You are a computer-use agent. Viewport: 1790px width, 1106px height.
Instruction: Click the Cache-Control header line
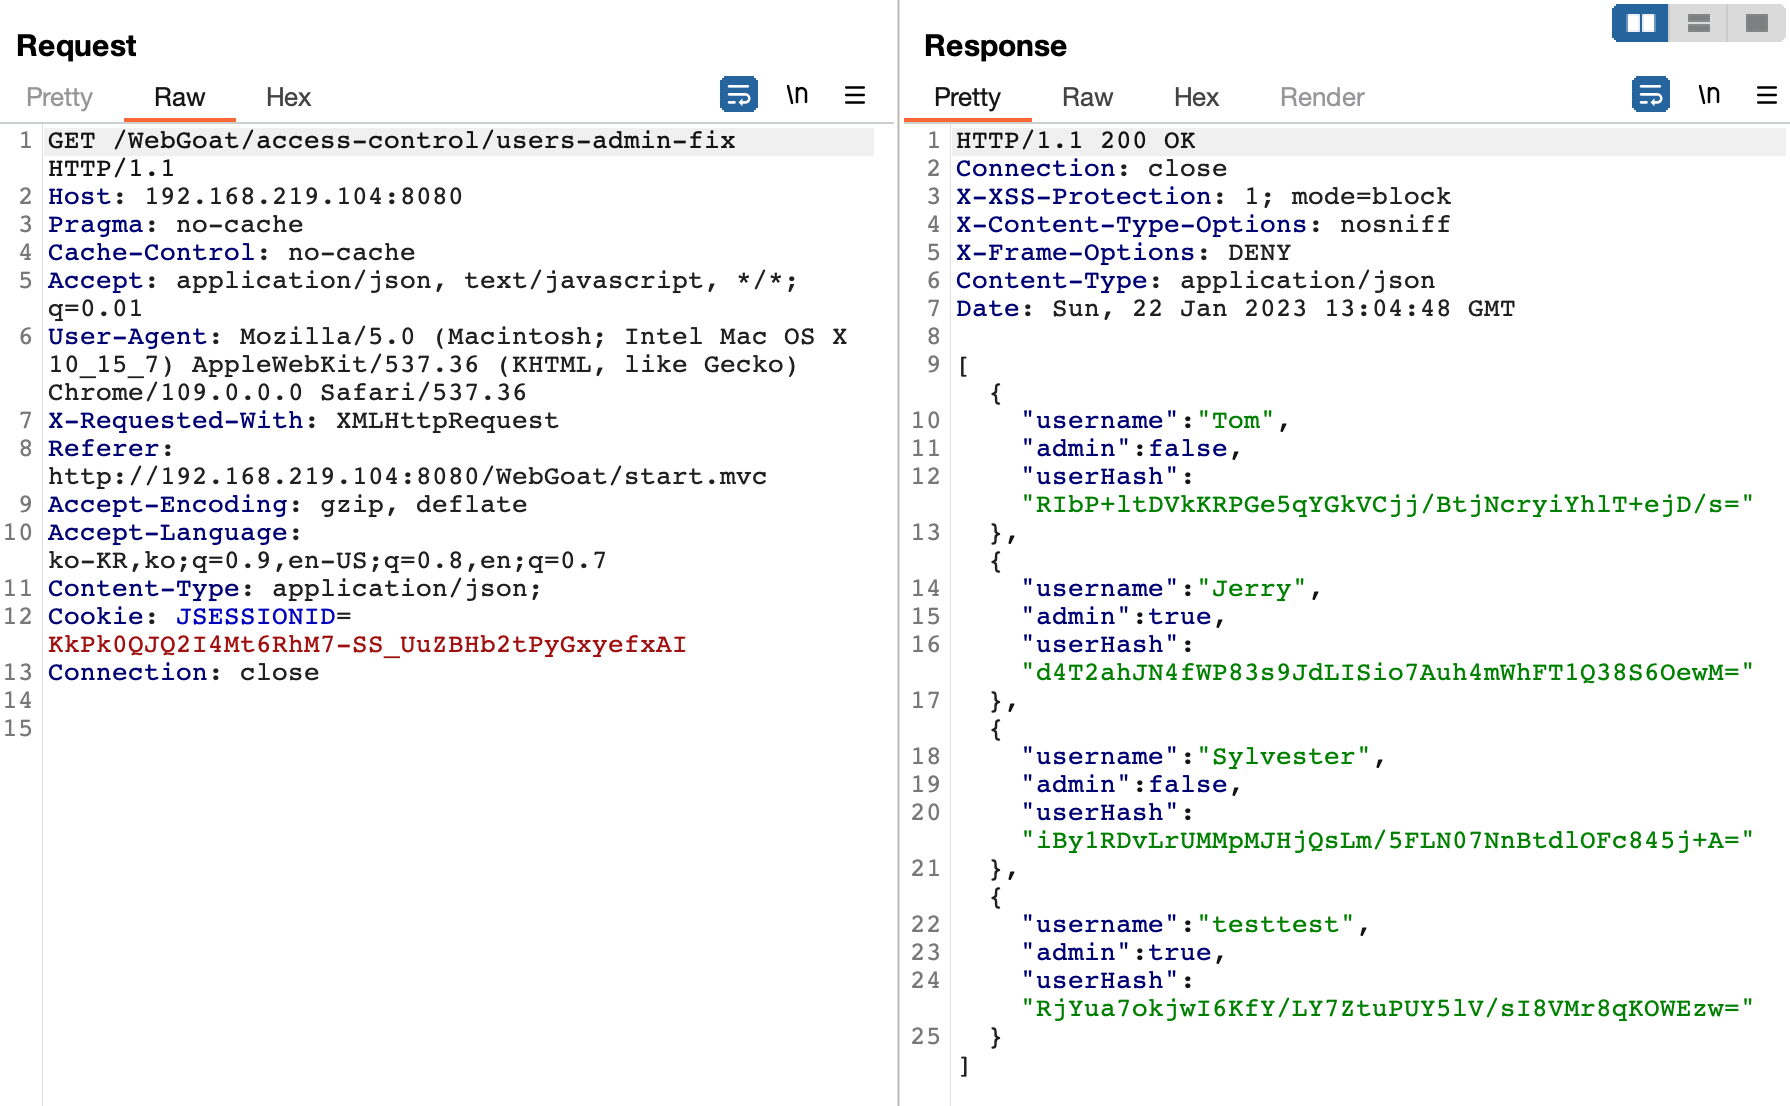point(231,253)
